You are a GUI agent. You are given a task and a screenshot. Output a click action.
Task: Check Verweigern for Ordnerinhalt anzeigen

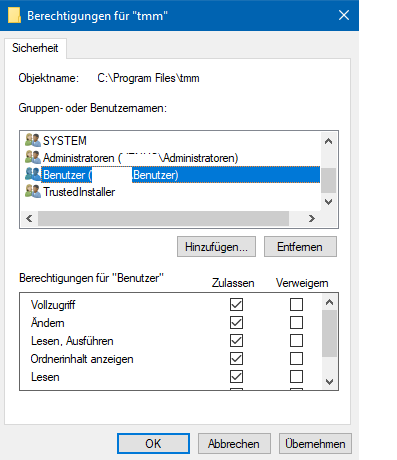[x=296, y=359]
